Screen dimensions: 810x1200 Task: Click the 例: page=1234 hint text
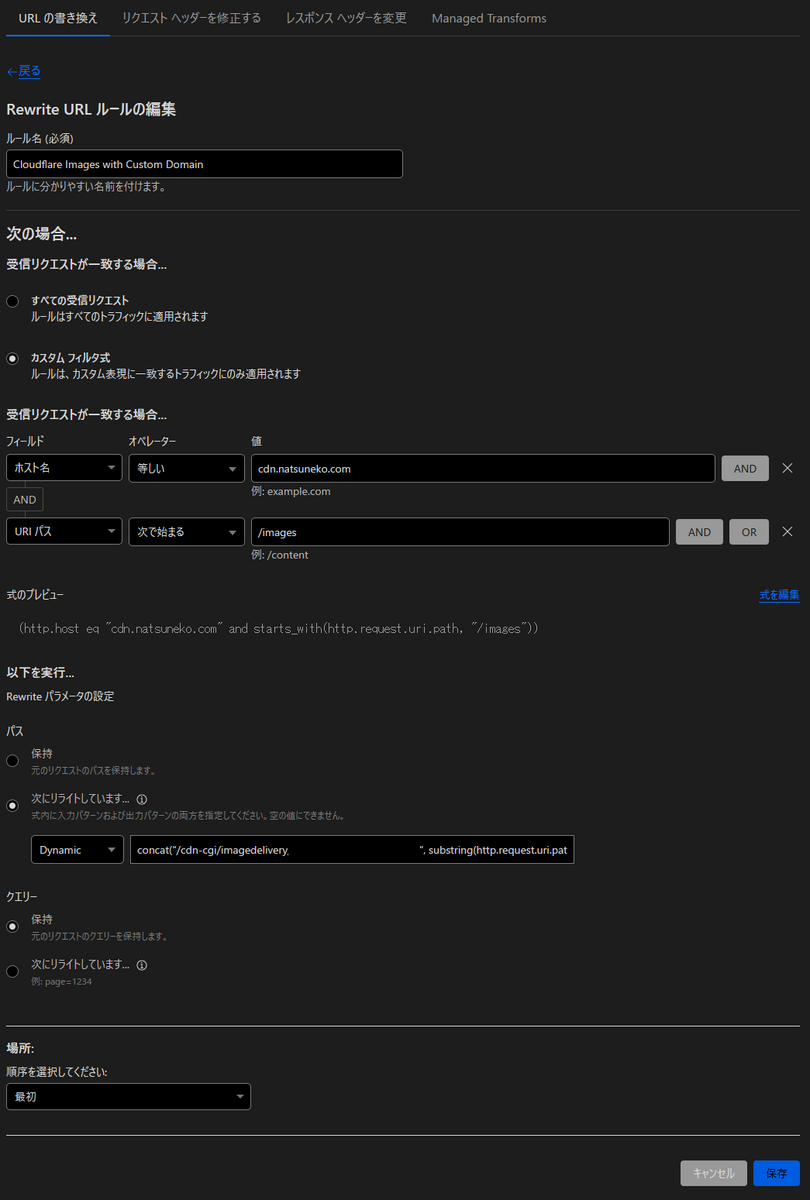click(x=62, y=982)
